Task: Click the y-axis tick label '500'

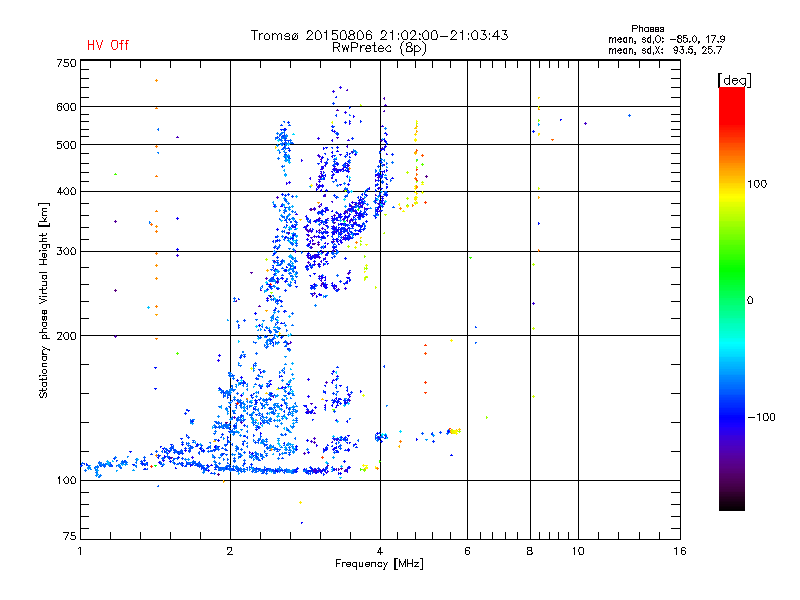Action: [66, 145]
